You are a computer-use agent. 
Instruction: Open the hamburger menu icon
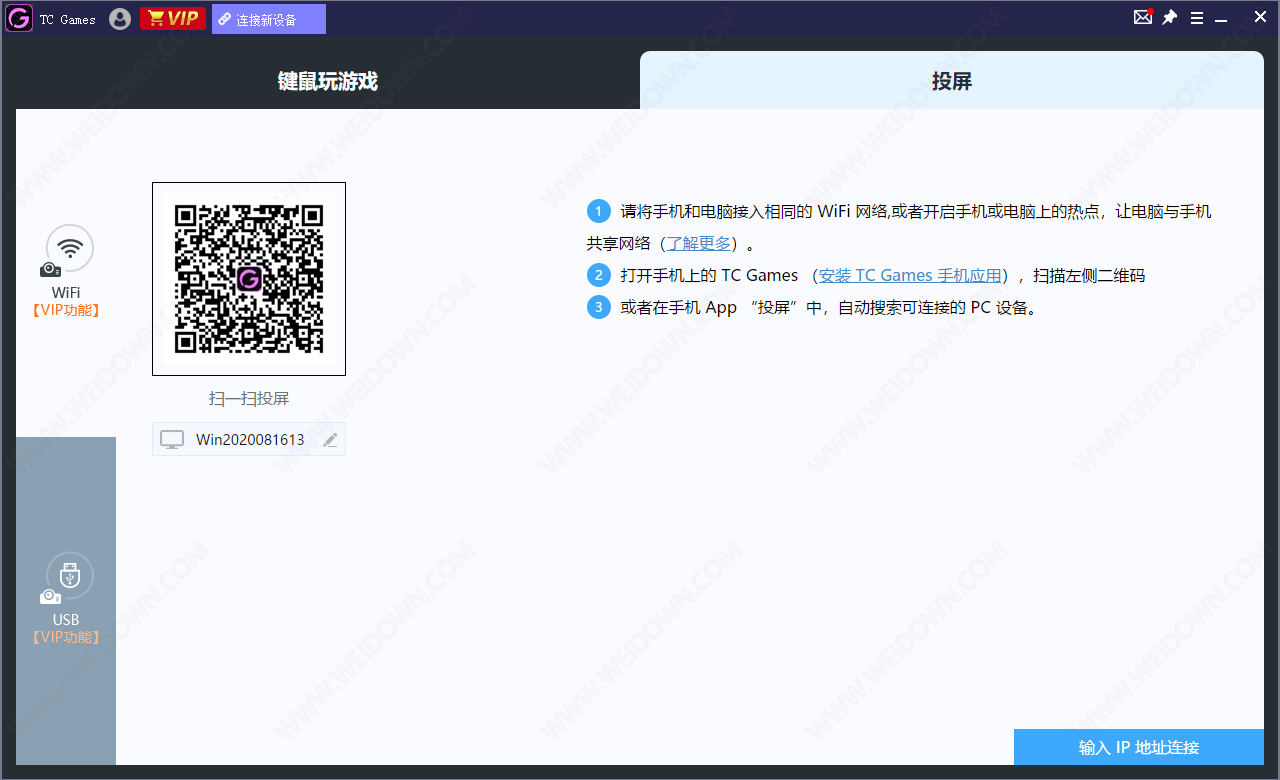click(1197, 18)
